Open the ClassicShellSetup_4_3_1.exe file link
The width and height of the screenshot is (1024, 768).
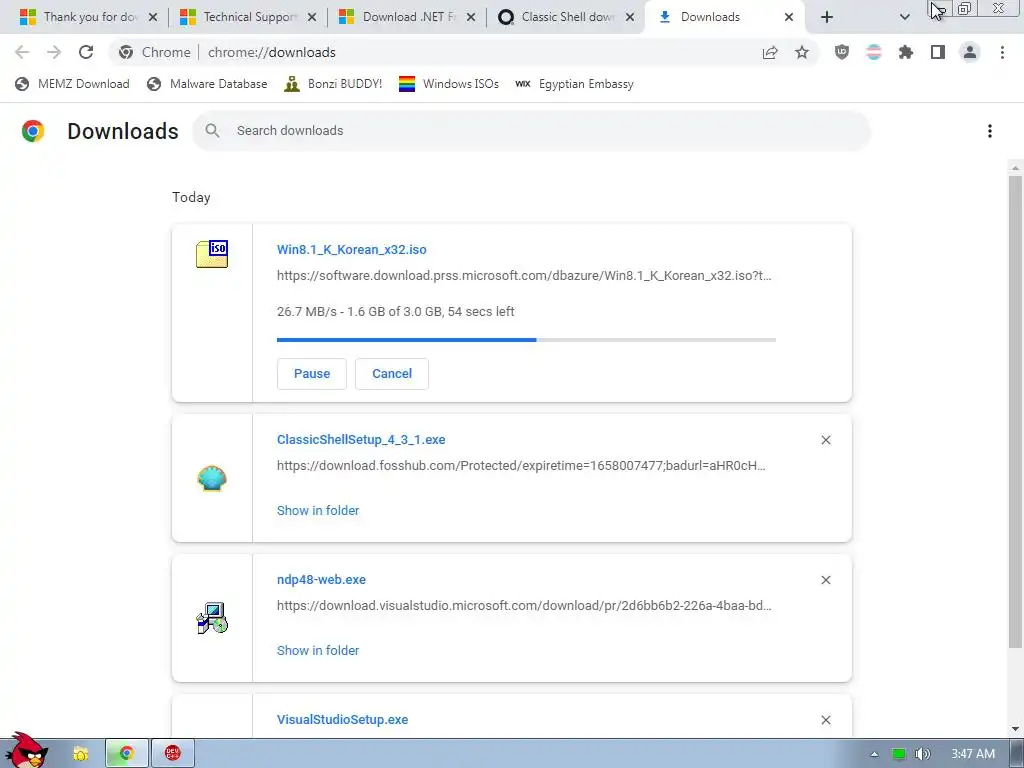tap(361, 440)
